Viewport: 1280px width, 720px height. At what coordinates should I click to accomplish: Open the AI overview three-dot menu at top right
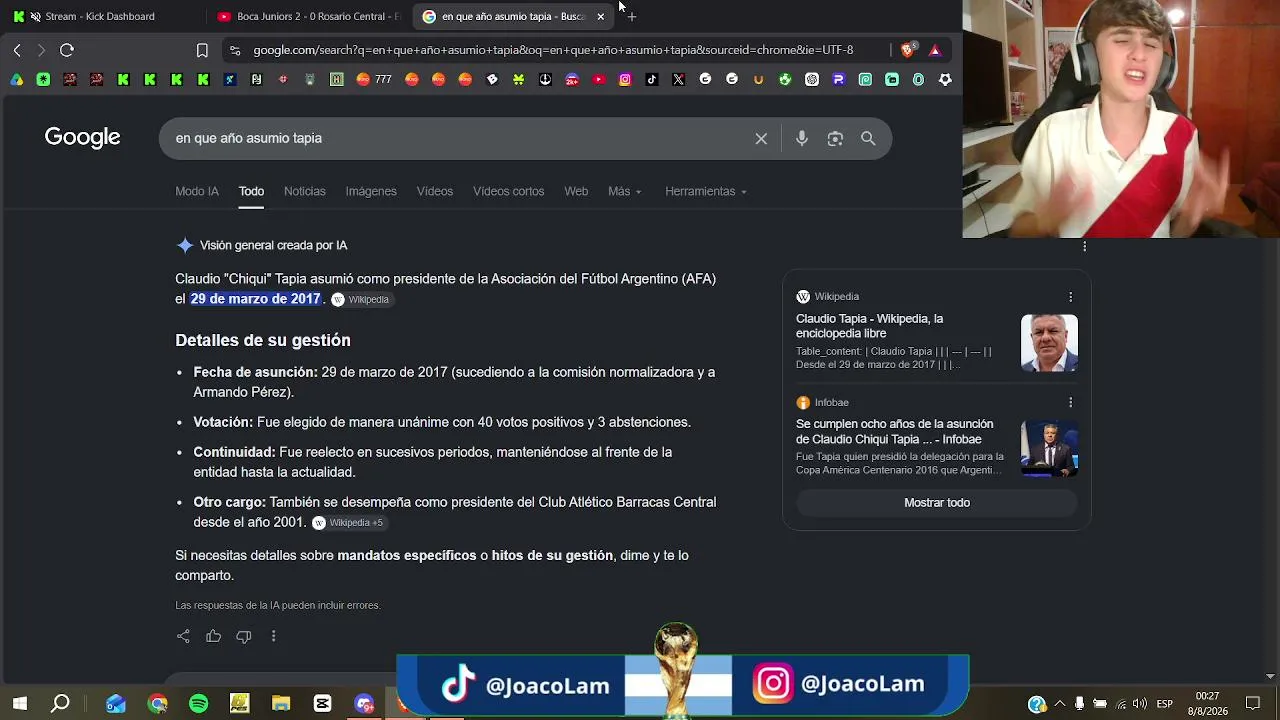(1085, 246)
